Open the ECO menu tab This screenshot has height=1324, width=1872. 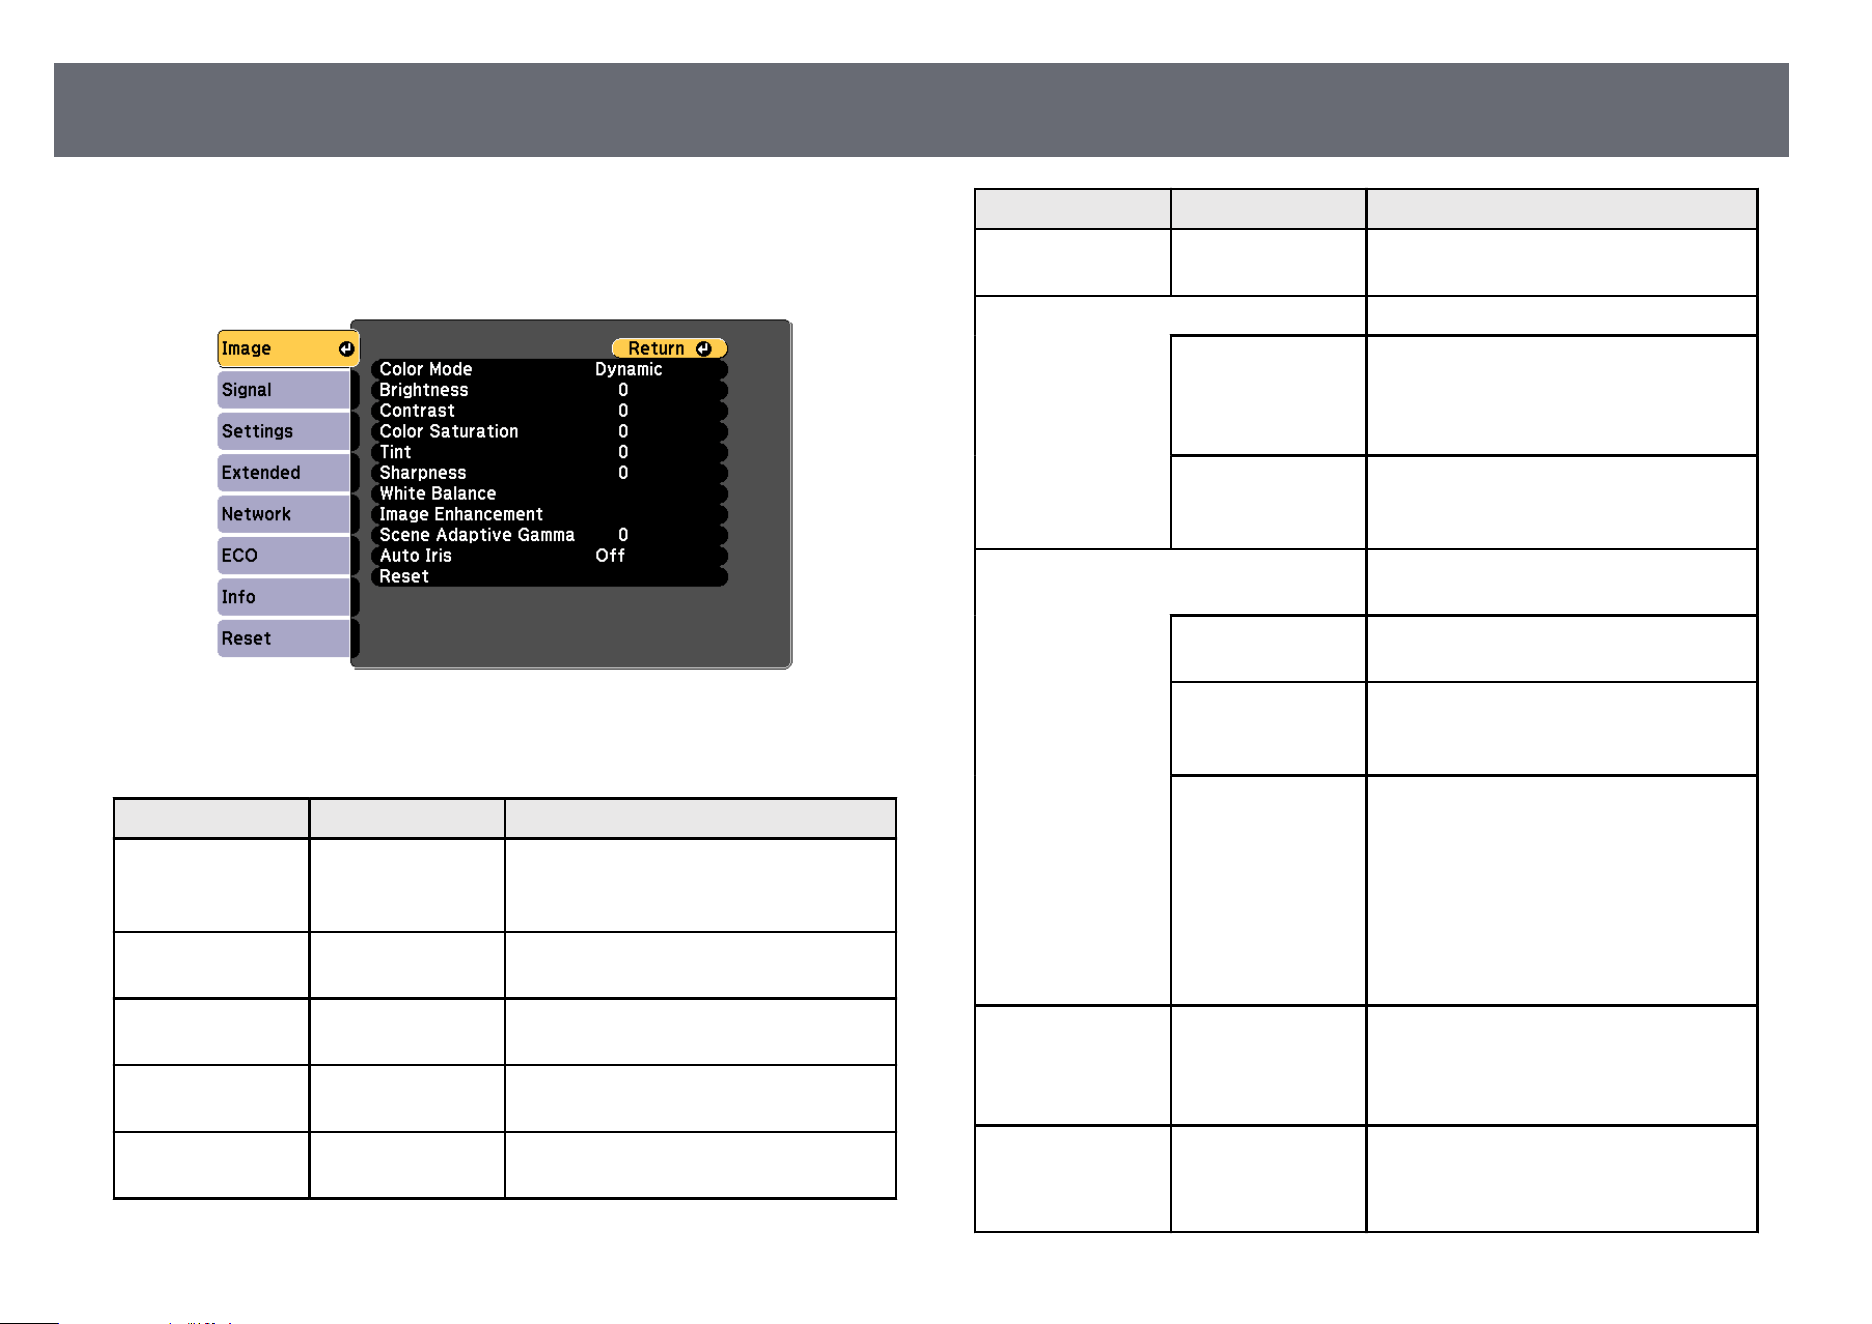pos(284,555)
